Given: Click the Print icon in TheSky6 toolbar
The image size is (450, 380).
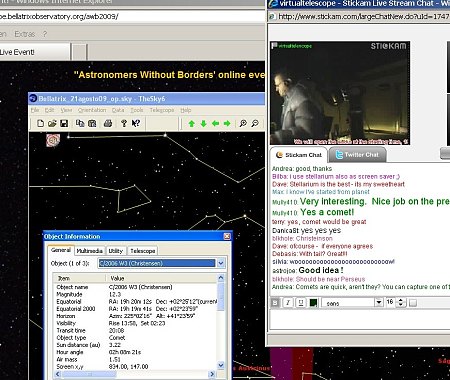Looking at the screenshot, I should click(108, 123).
